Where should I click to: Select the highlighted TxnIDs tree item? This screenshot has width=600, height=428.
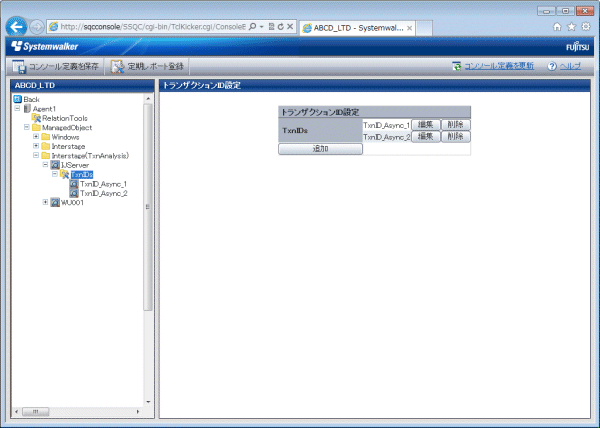[82, 174]
